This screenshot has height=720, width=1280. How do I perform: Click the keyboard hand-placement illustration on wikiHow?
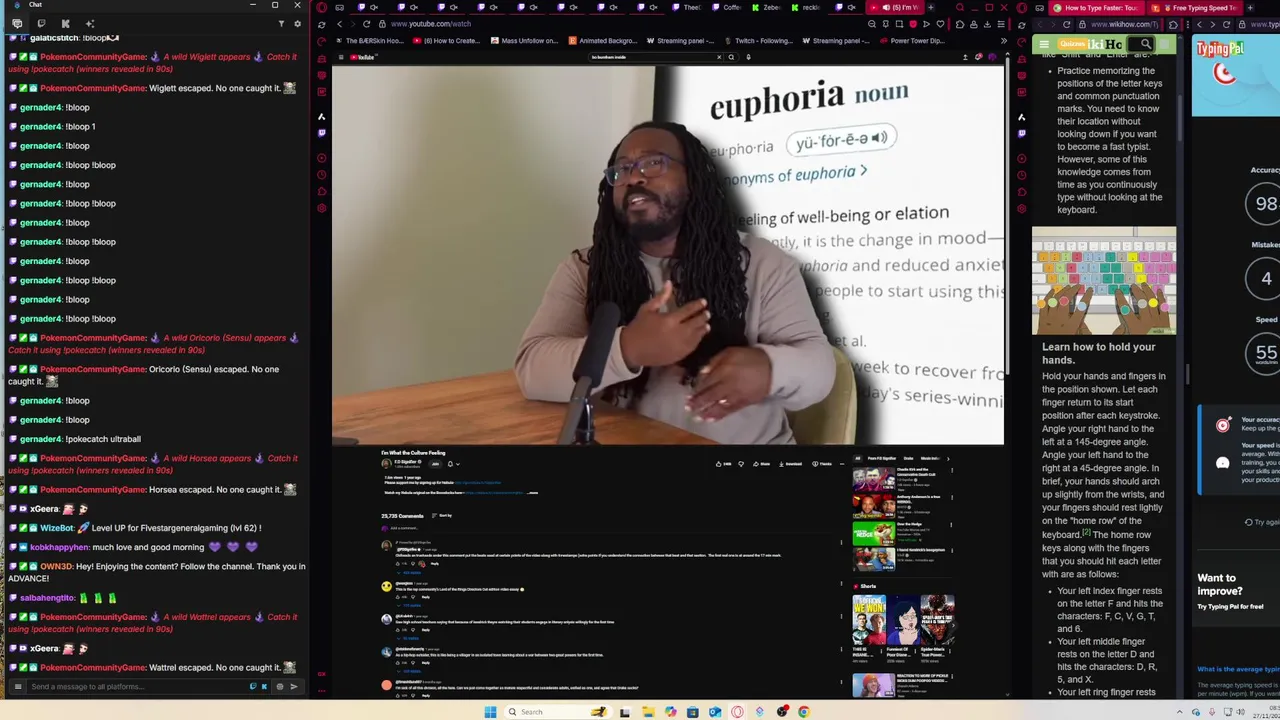(x=1104, y=281)
